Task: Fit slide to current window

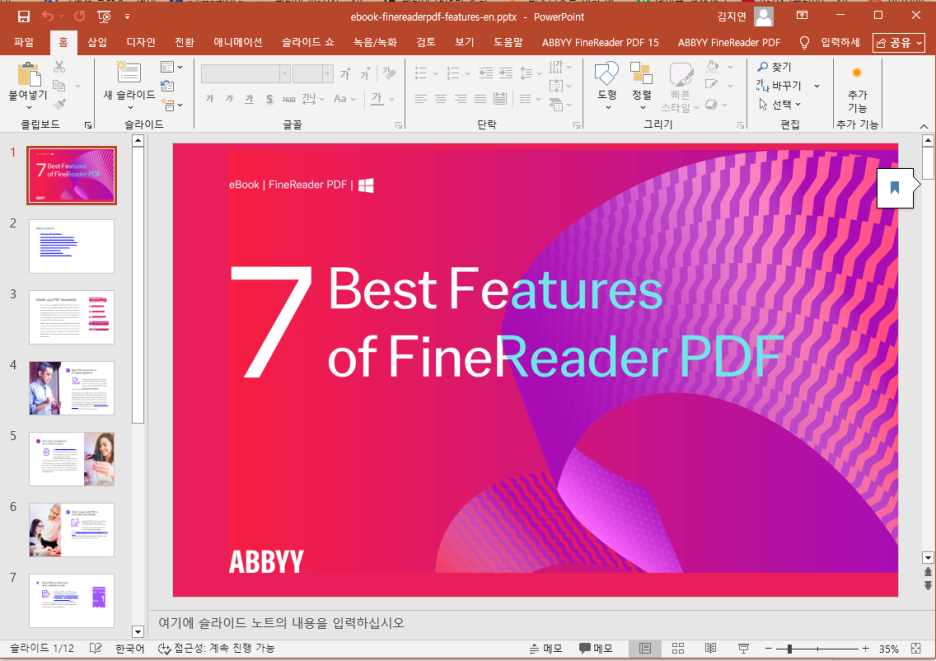Action: coord(916,648)
